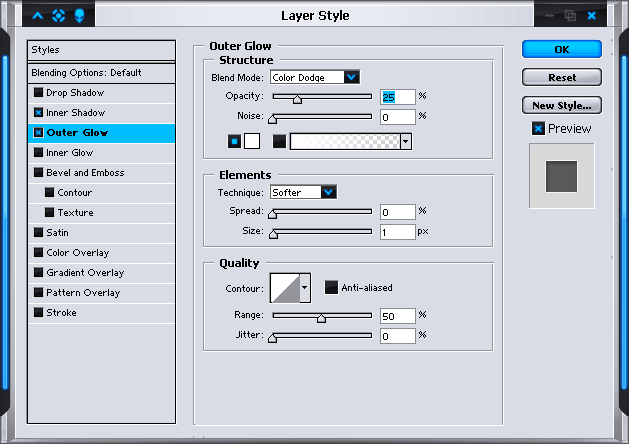Click the alien head icon in title bar
Screen dimensions: 629x444
click(79, 16)
